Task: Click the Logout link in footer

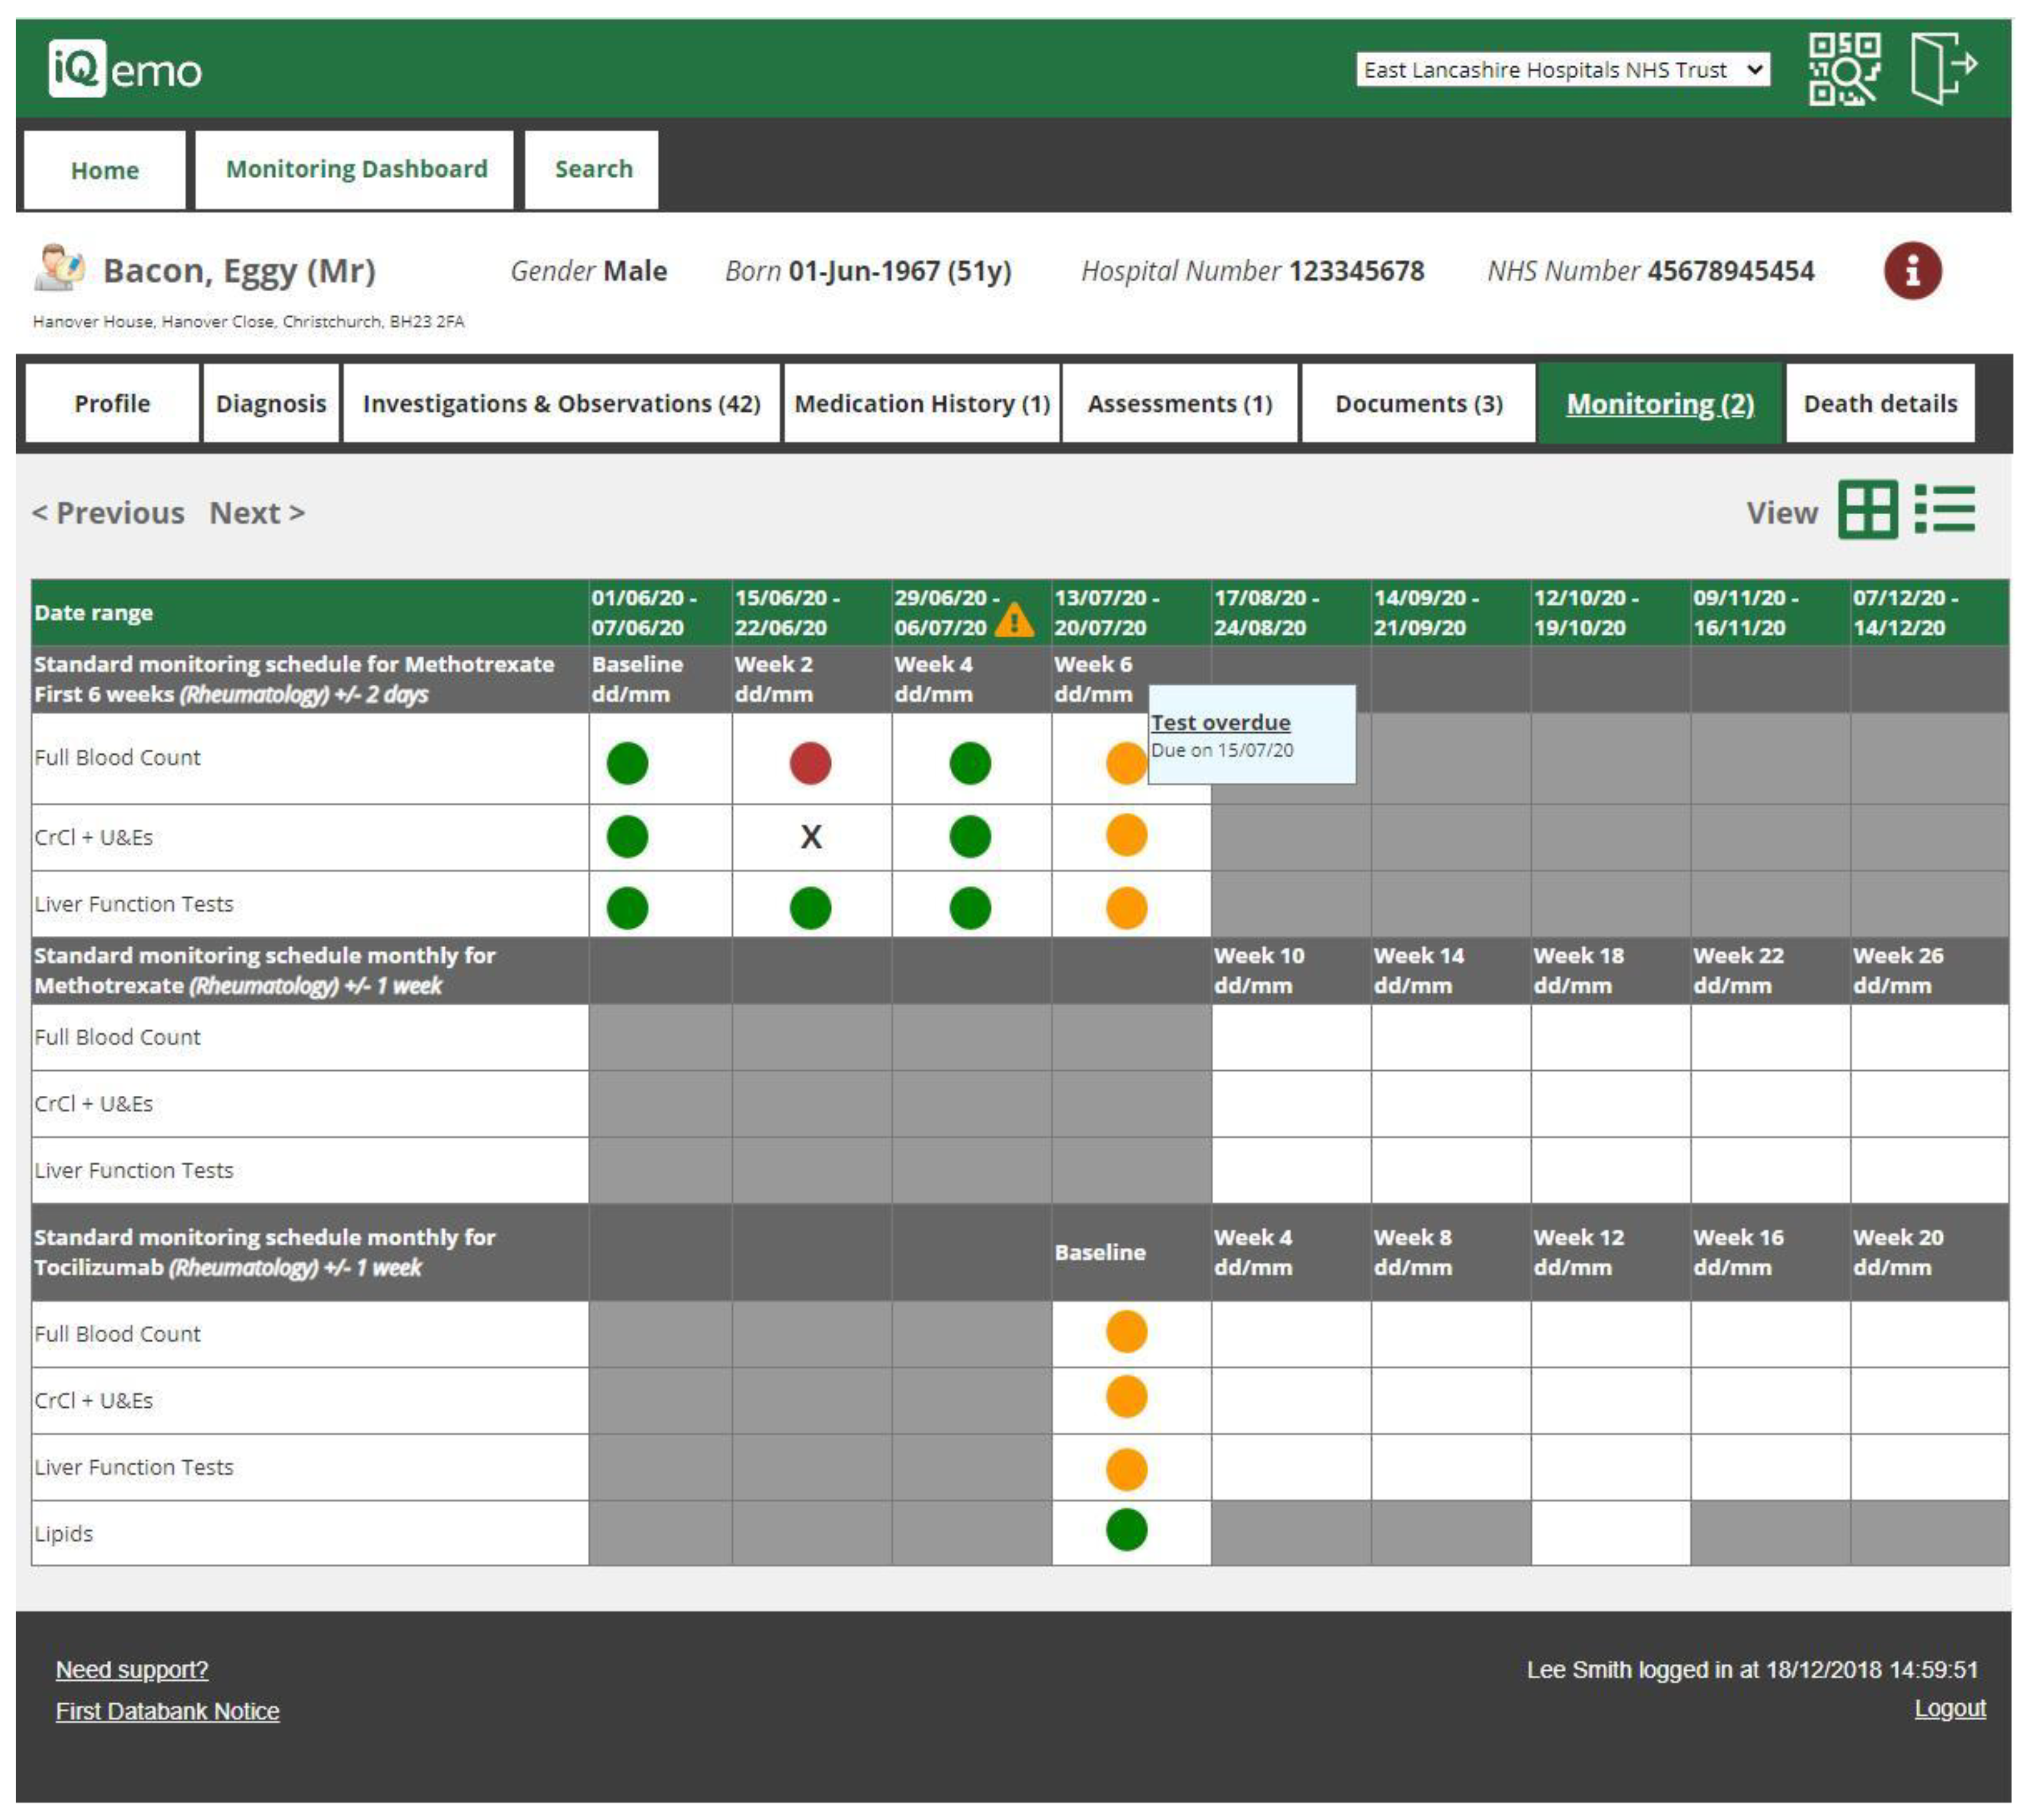Action: click(1949, 1709)
